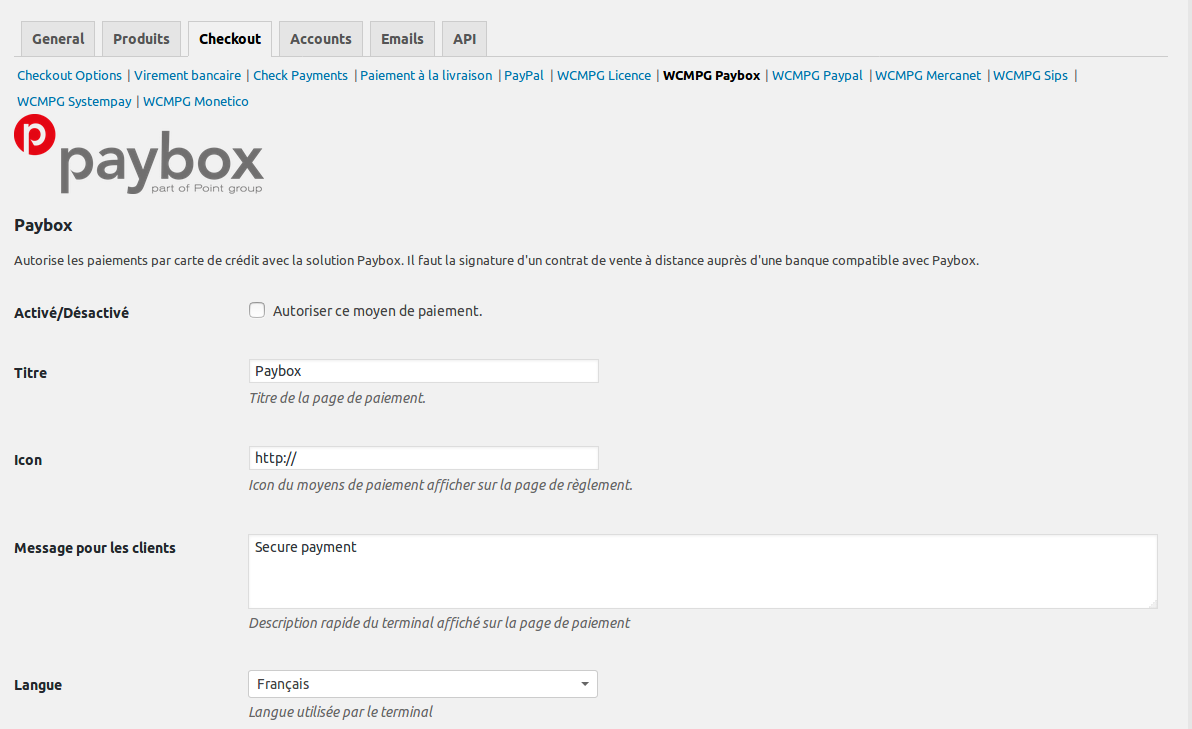Viewport: 1192px width, 729px height.
Task: Go to Virement bancaire settings
Action: click(x=187, y=75)
